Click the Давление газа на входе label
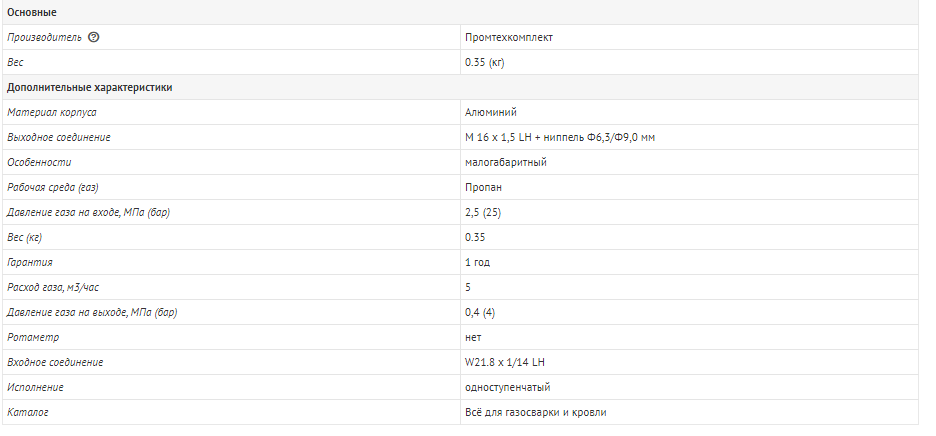This screenshot has width=936, height=436. 88,213
